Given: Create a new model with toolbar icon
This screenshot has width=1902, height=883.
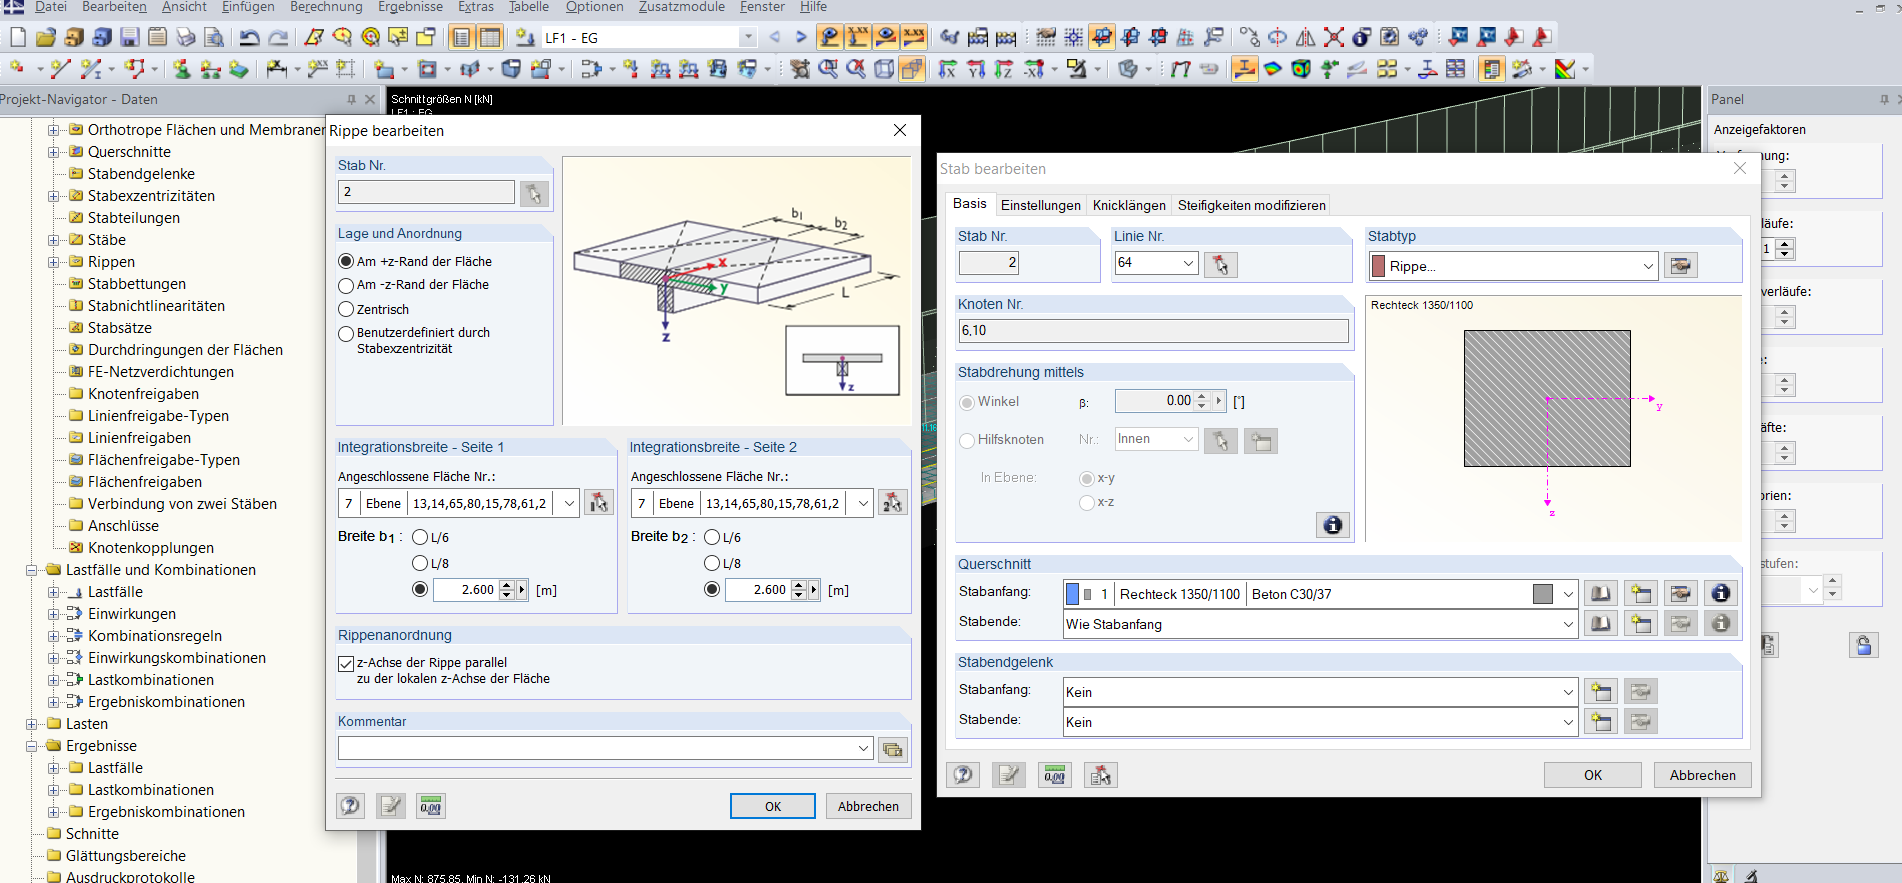Looking at the screenshot, I should tap(18, 38).
